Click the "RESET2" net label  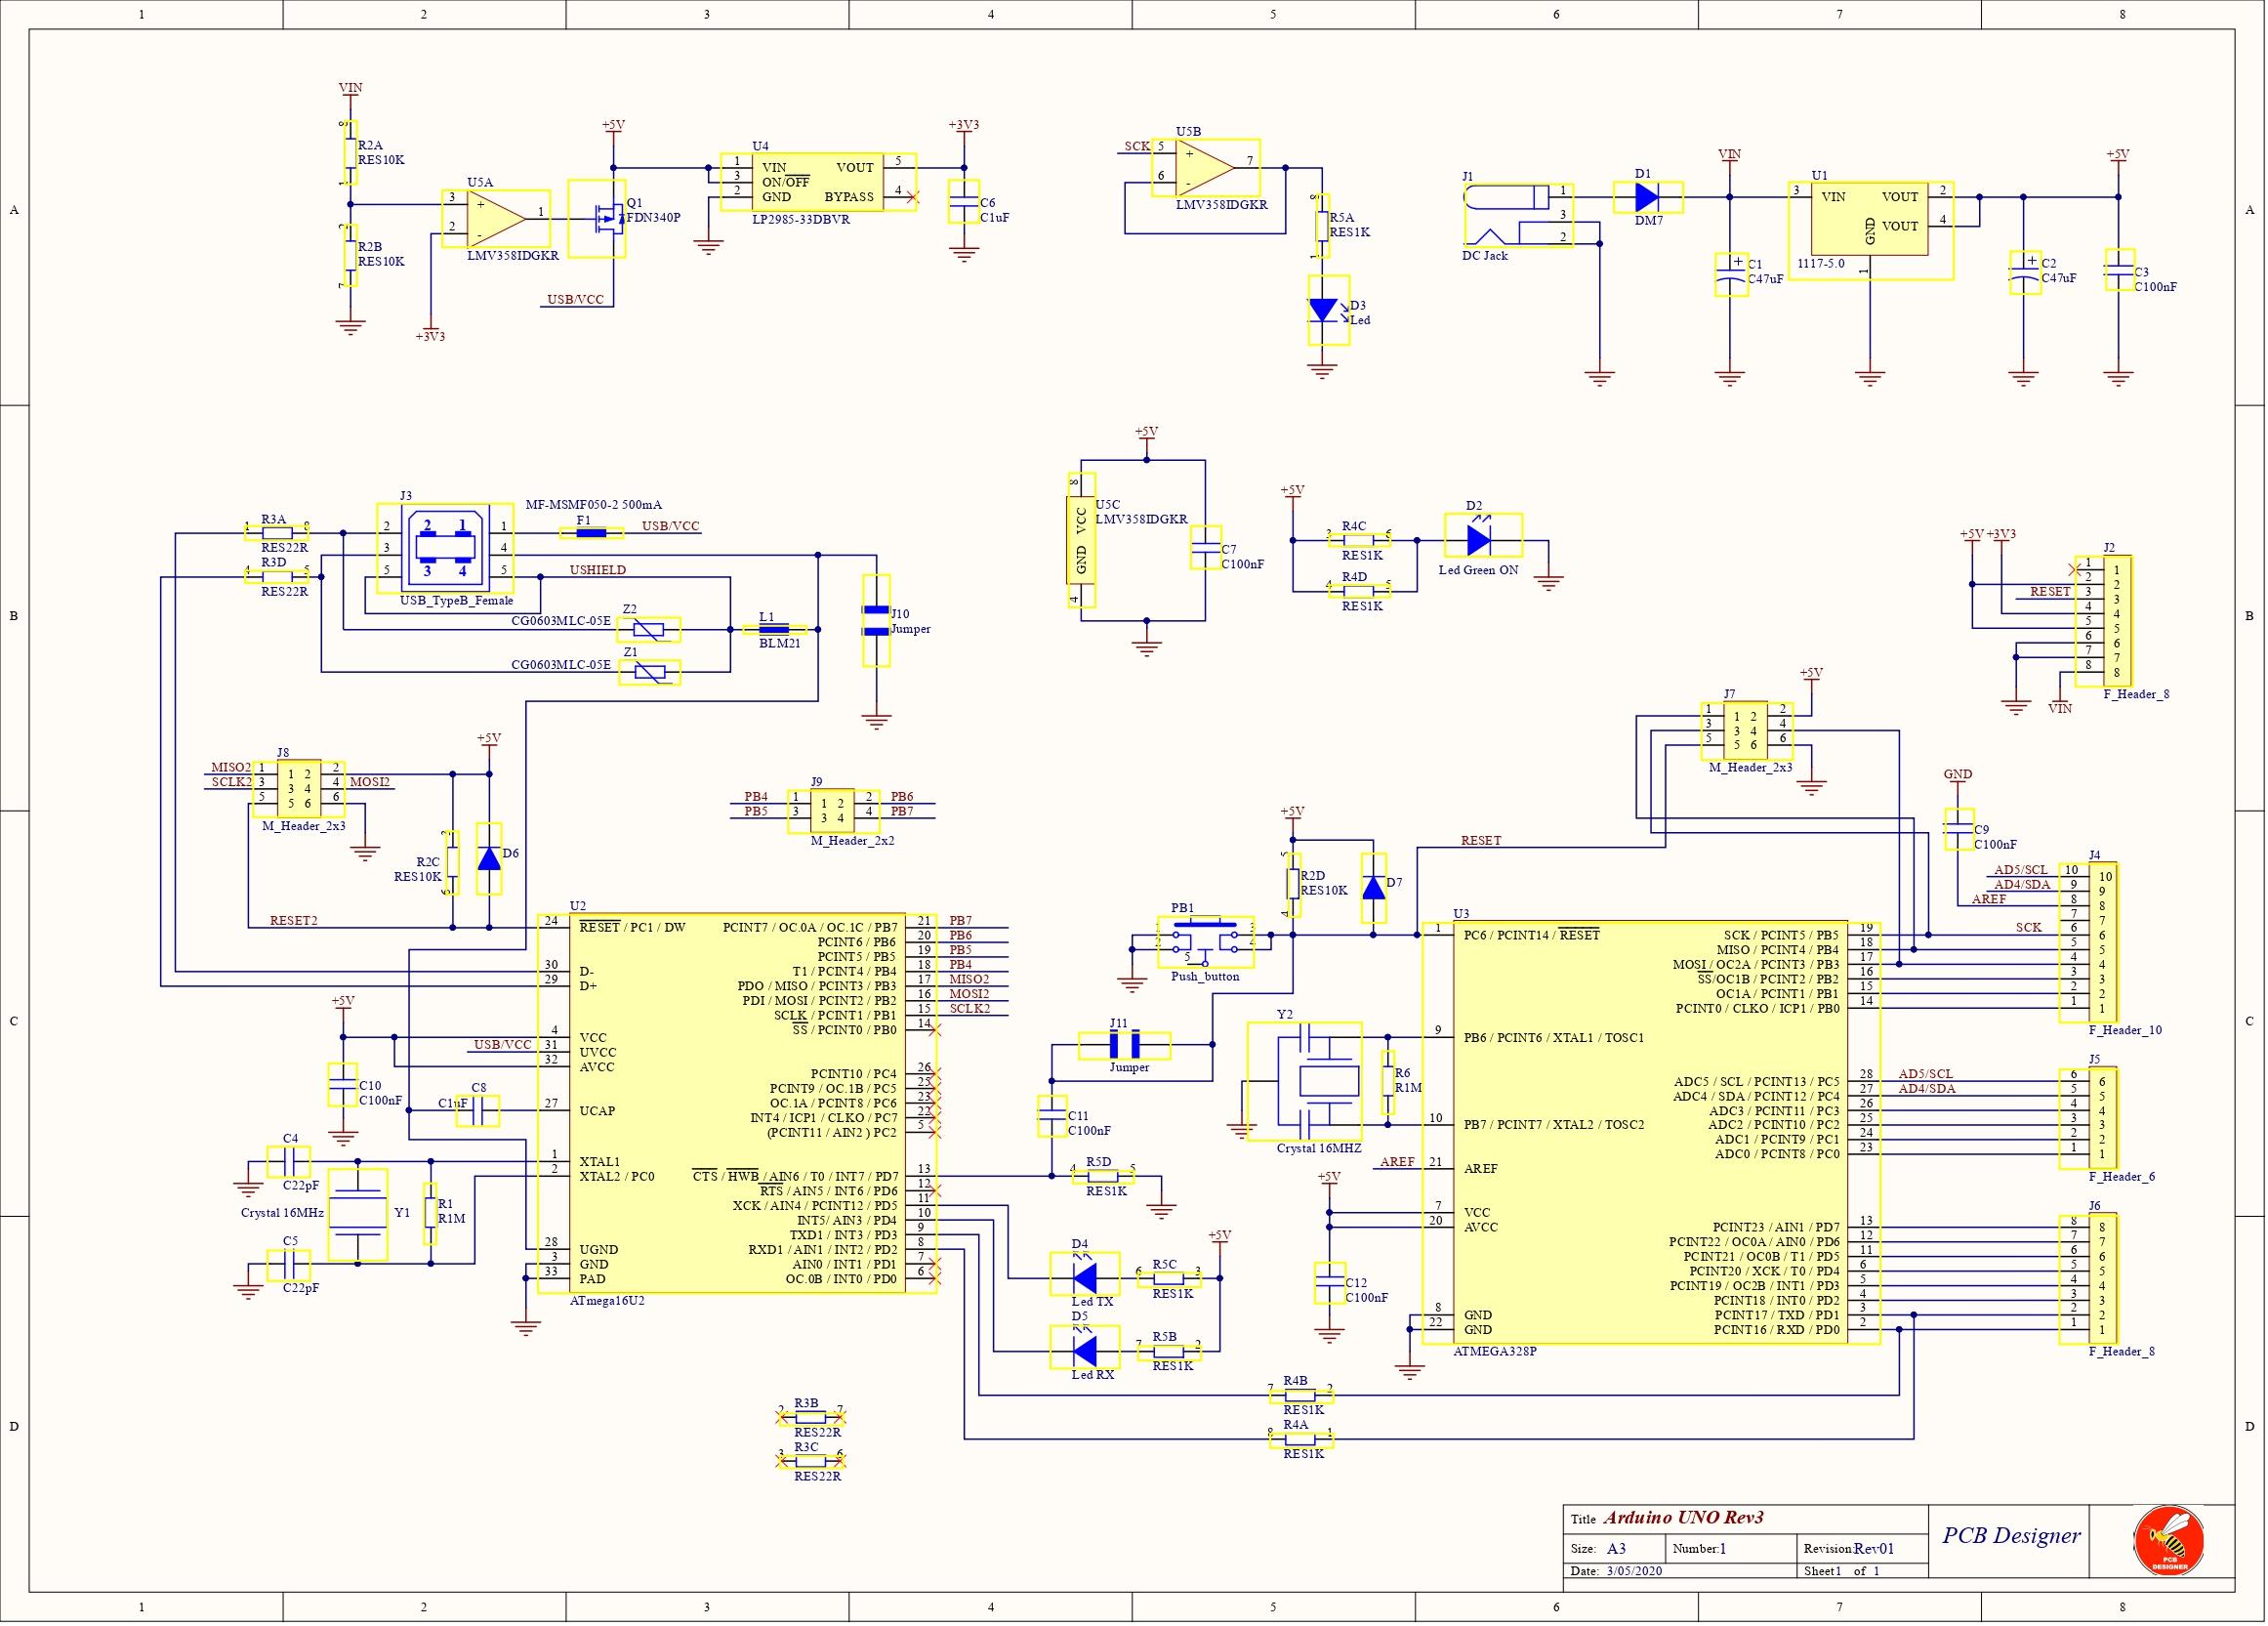pos(294,921)
